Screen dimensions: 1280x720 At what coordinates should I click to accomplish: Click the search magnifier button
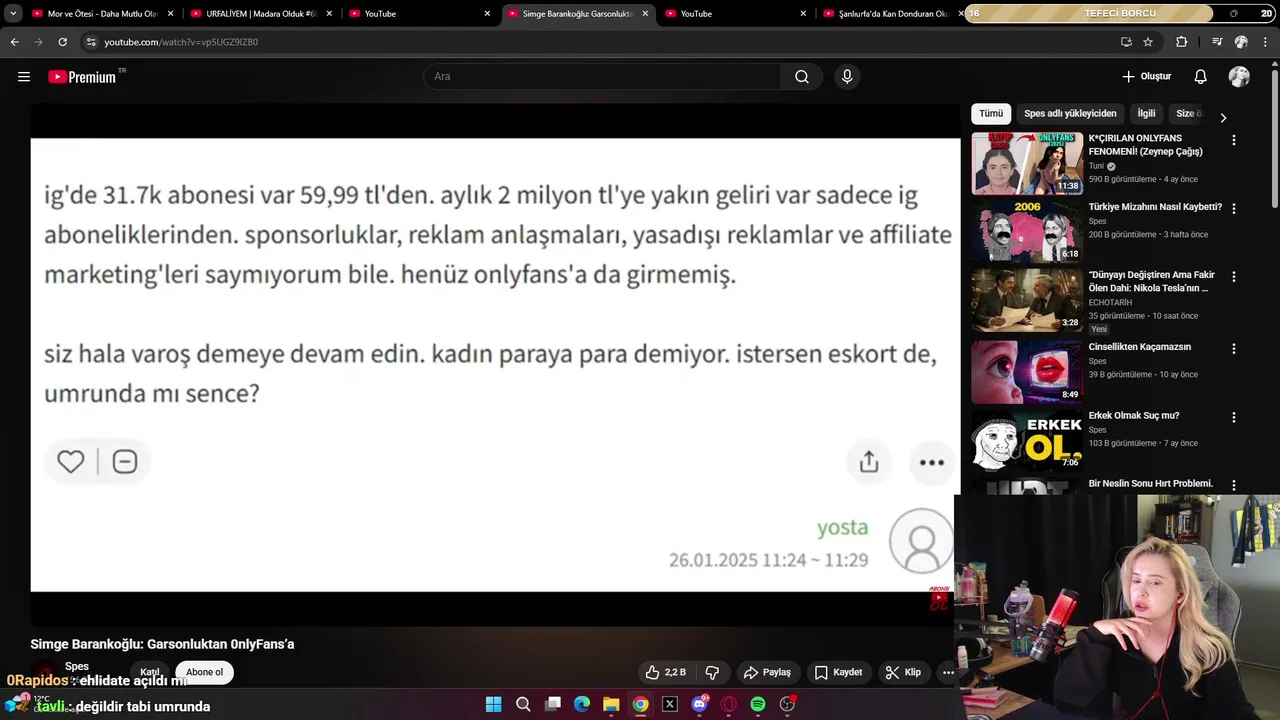(x=802, y=77)
